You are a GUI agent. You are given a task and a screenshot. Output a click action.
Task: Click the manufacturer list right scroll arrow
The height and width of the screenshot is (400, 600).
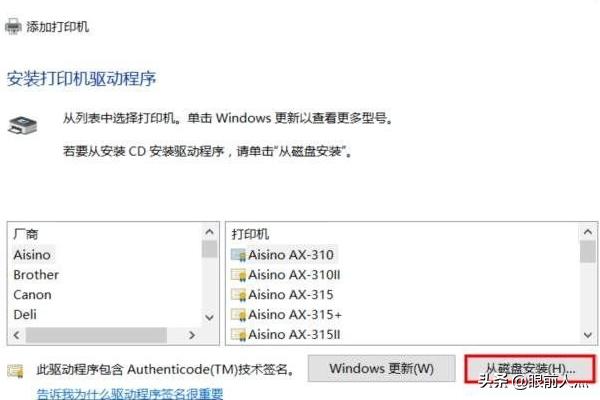tap(192, 335)
